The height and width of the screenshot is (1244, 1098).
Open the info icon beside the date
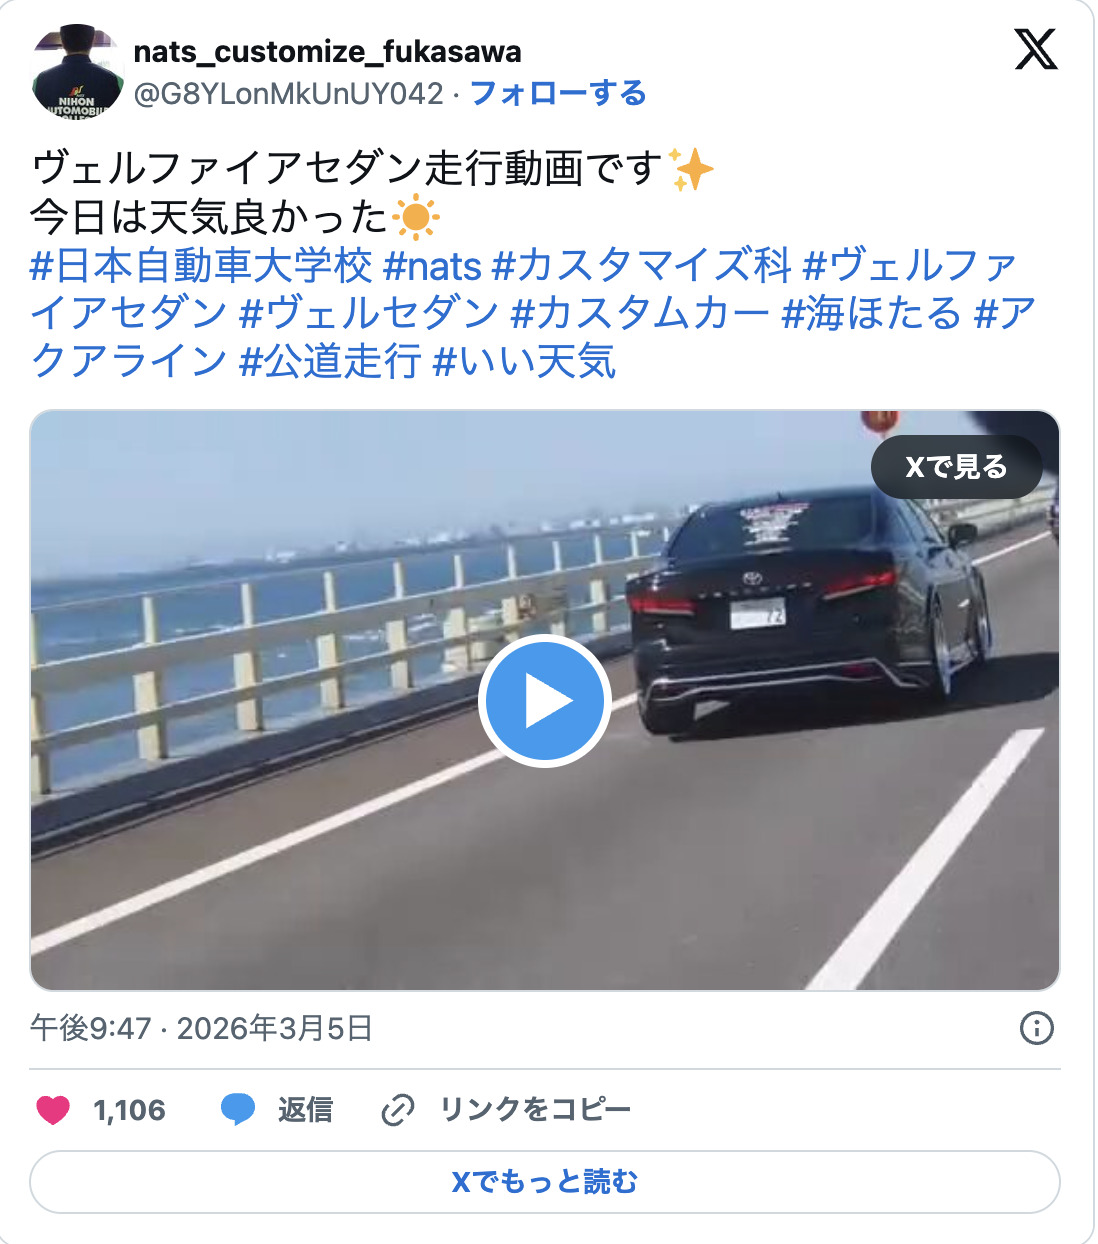(1036, 1028)
